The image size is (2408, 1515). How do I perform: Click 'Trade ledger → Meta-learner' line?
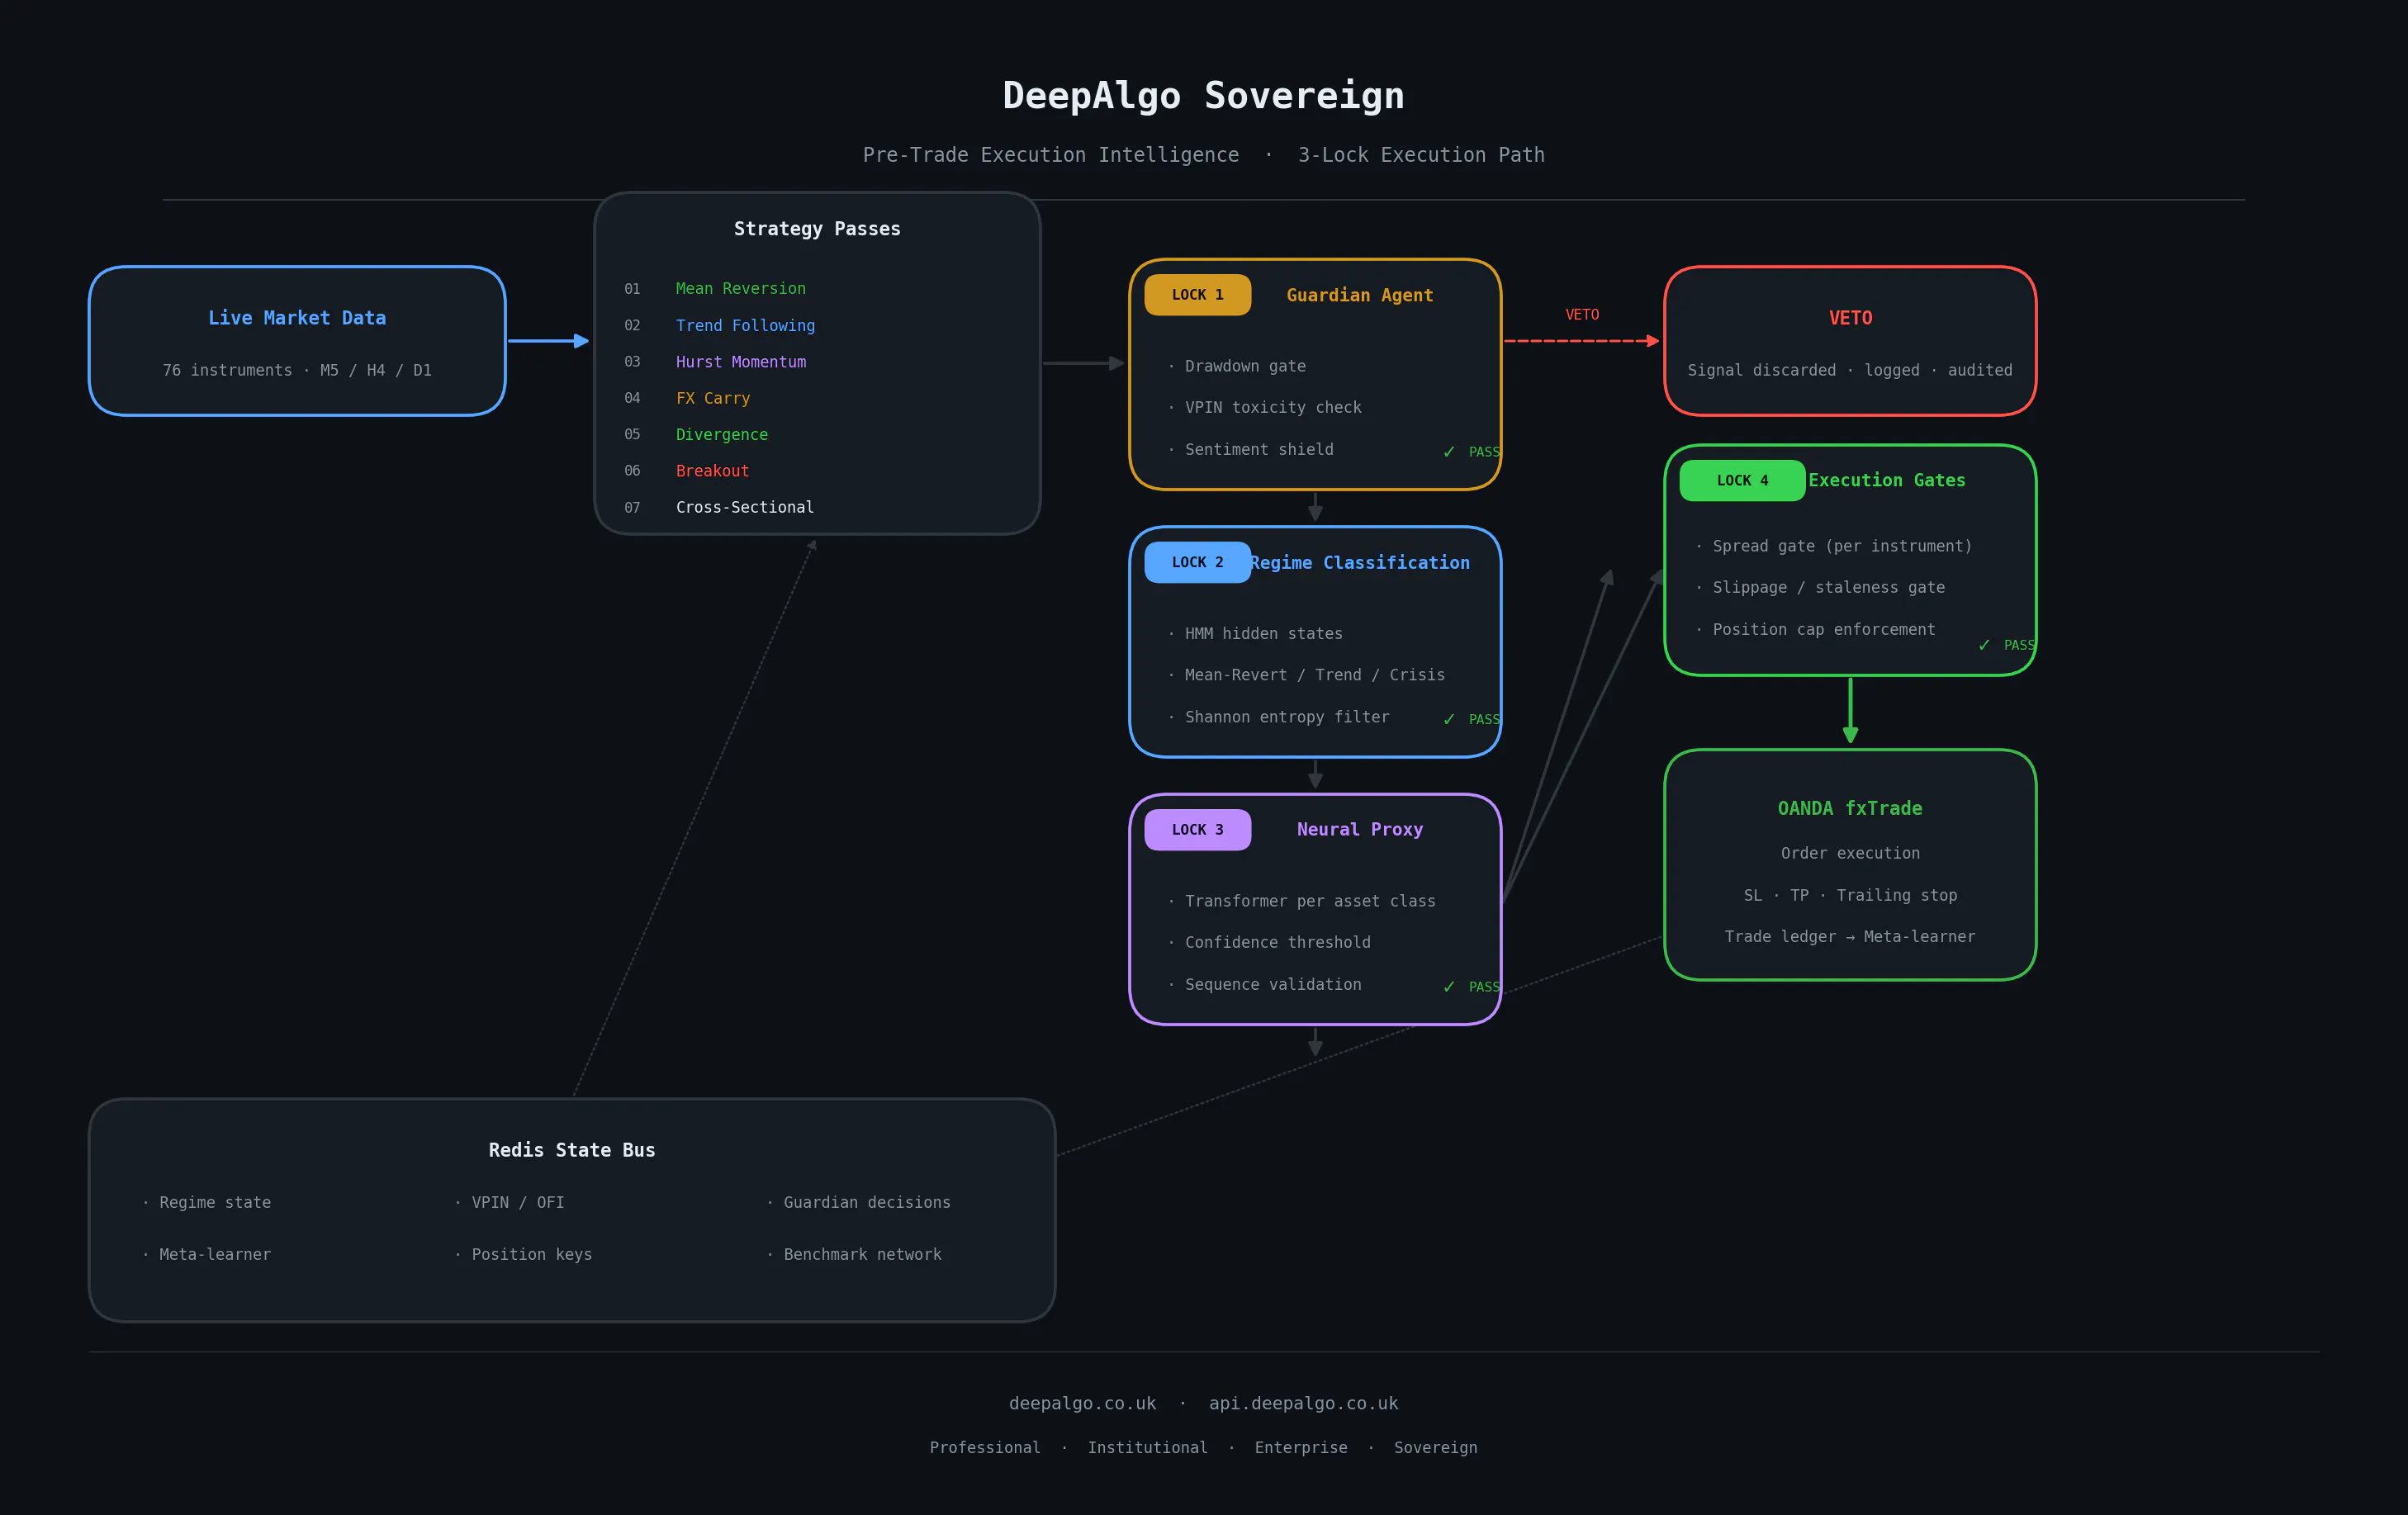coord(1850,937)
